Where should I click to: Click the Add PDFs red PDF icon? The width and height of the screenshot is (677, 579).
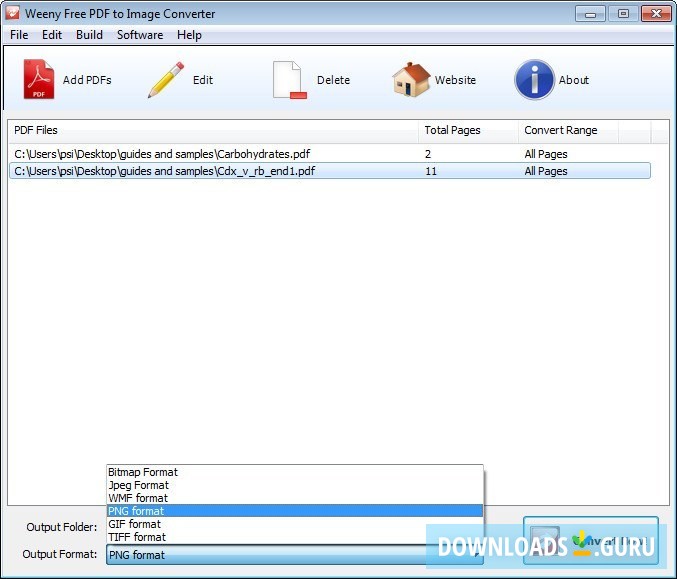(39, 79)
